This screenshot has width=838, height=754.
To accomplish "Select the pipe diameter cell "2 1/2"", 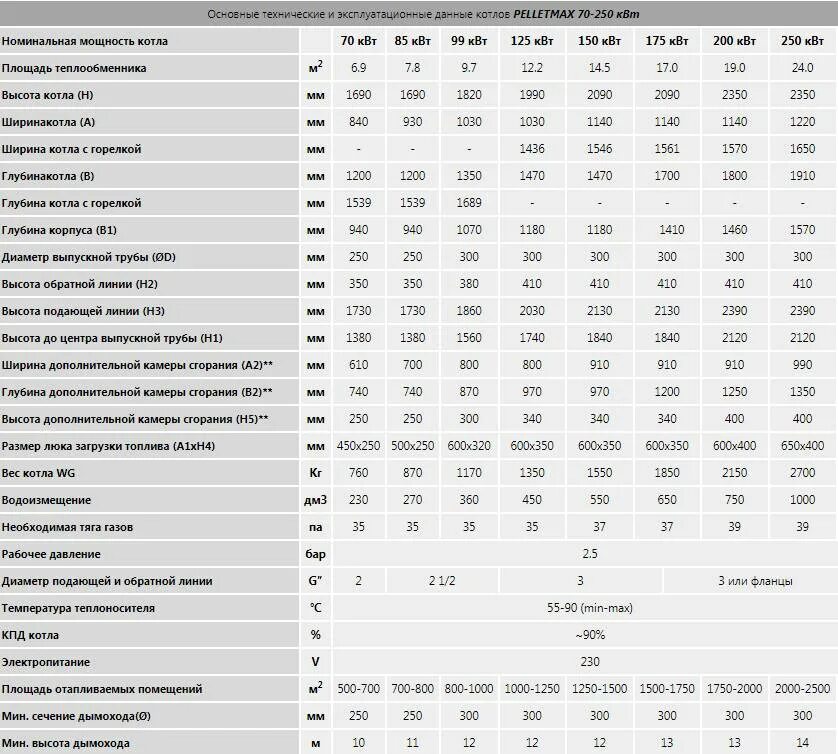I will point(442,581).
